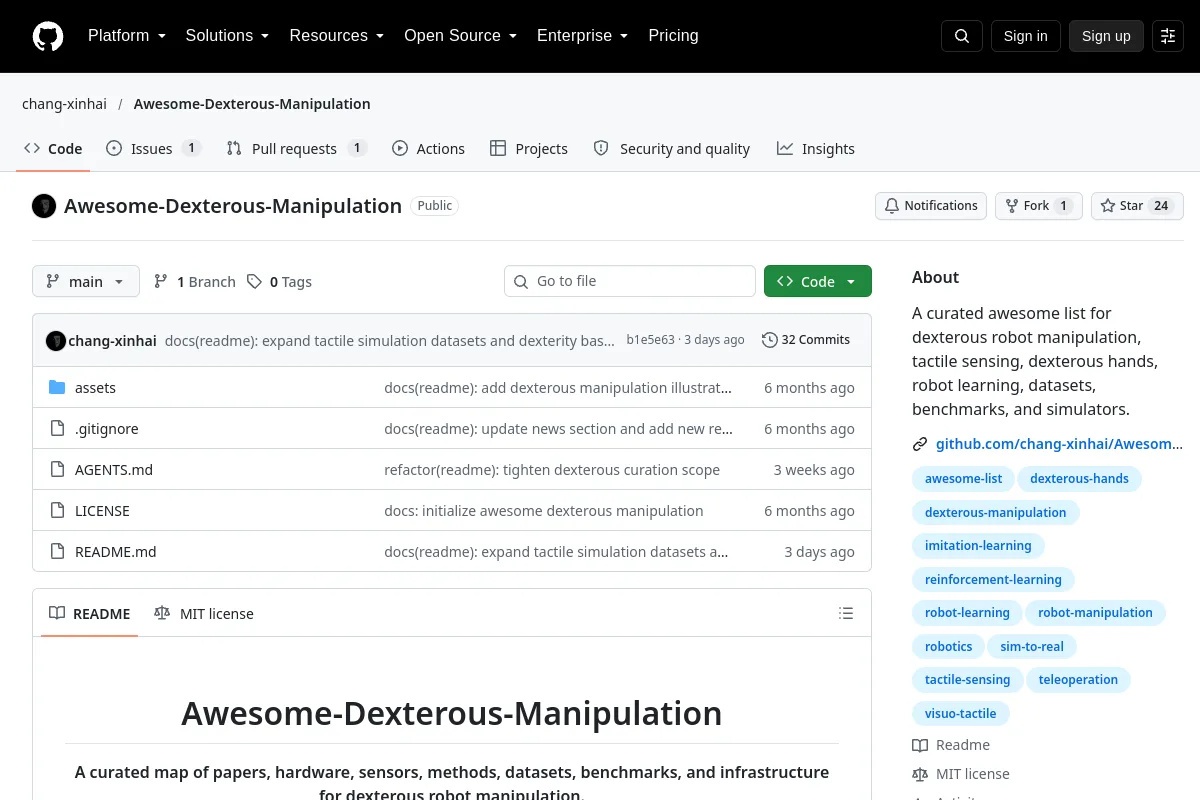Open the main branch selector dropdown
The height and width of the screenshot is (800, 1200).
coord(86,281)
